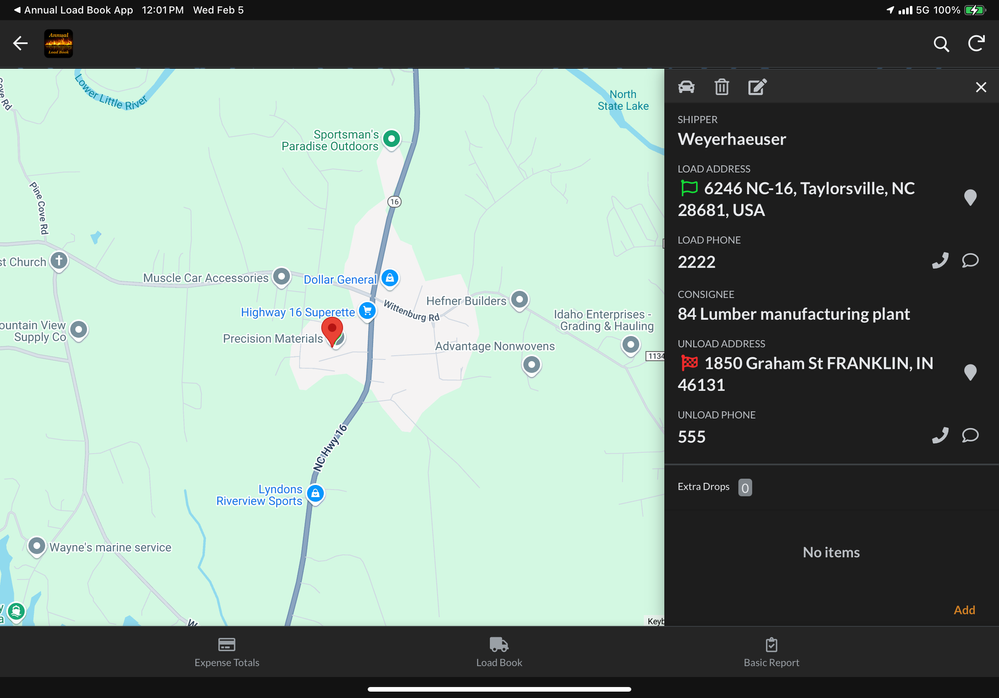Click unload address 1850 Graham St
999x698 pixels.
(805, 374)
